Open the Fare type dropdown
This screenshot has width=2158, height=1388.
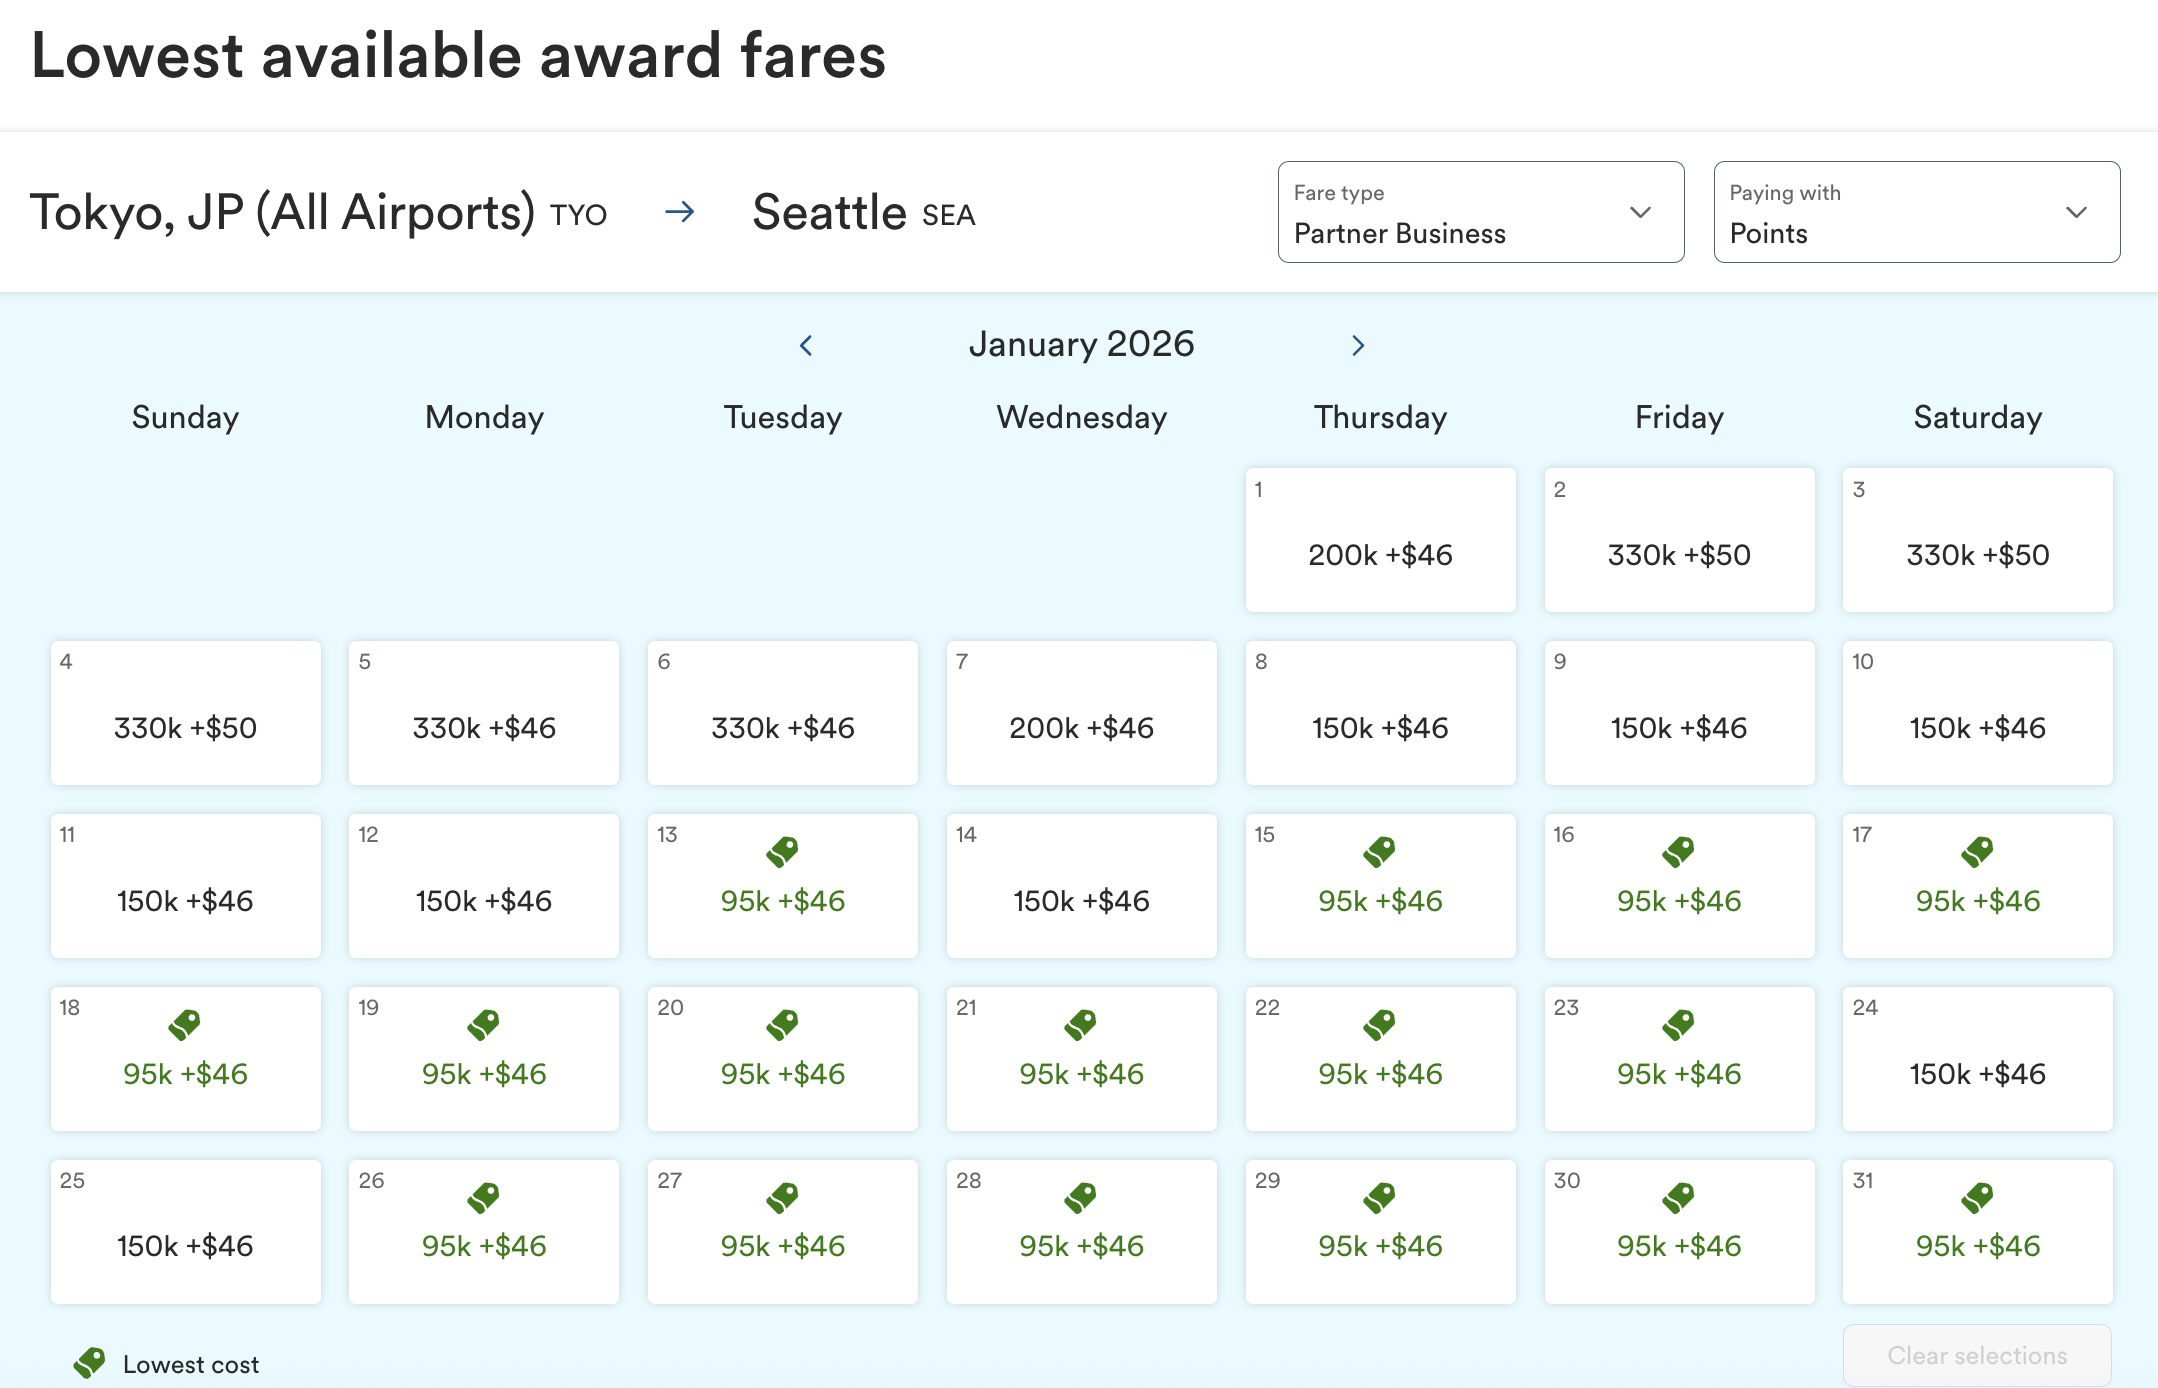[x=1480, y=212]
